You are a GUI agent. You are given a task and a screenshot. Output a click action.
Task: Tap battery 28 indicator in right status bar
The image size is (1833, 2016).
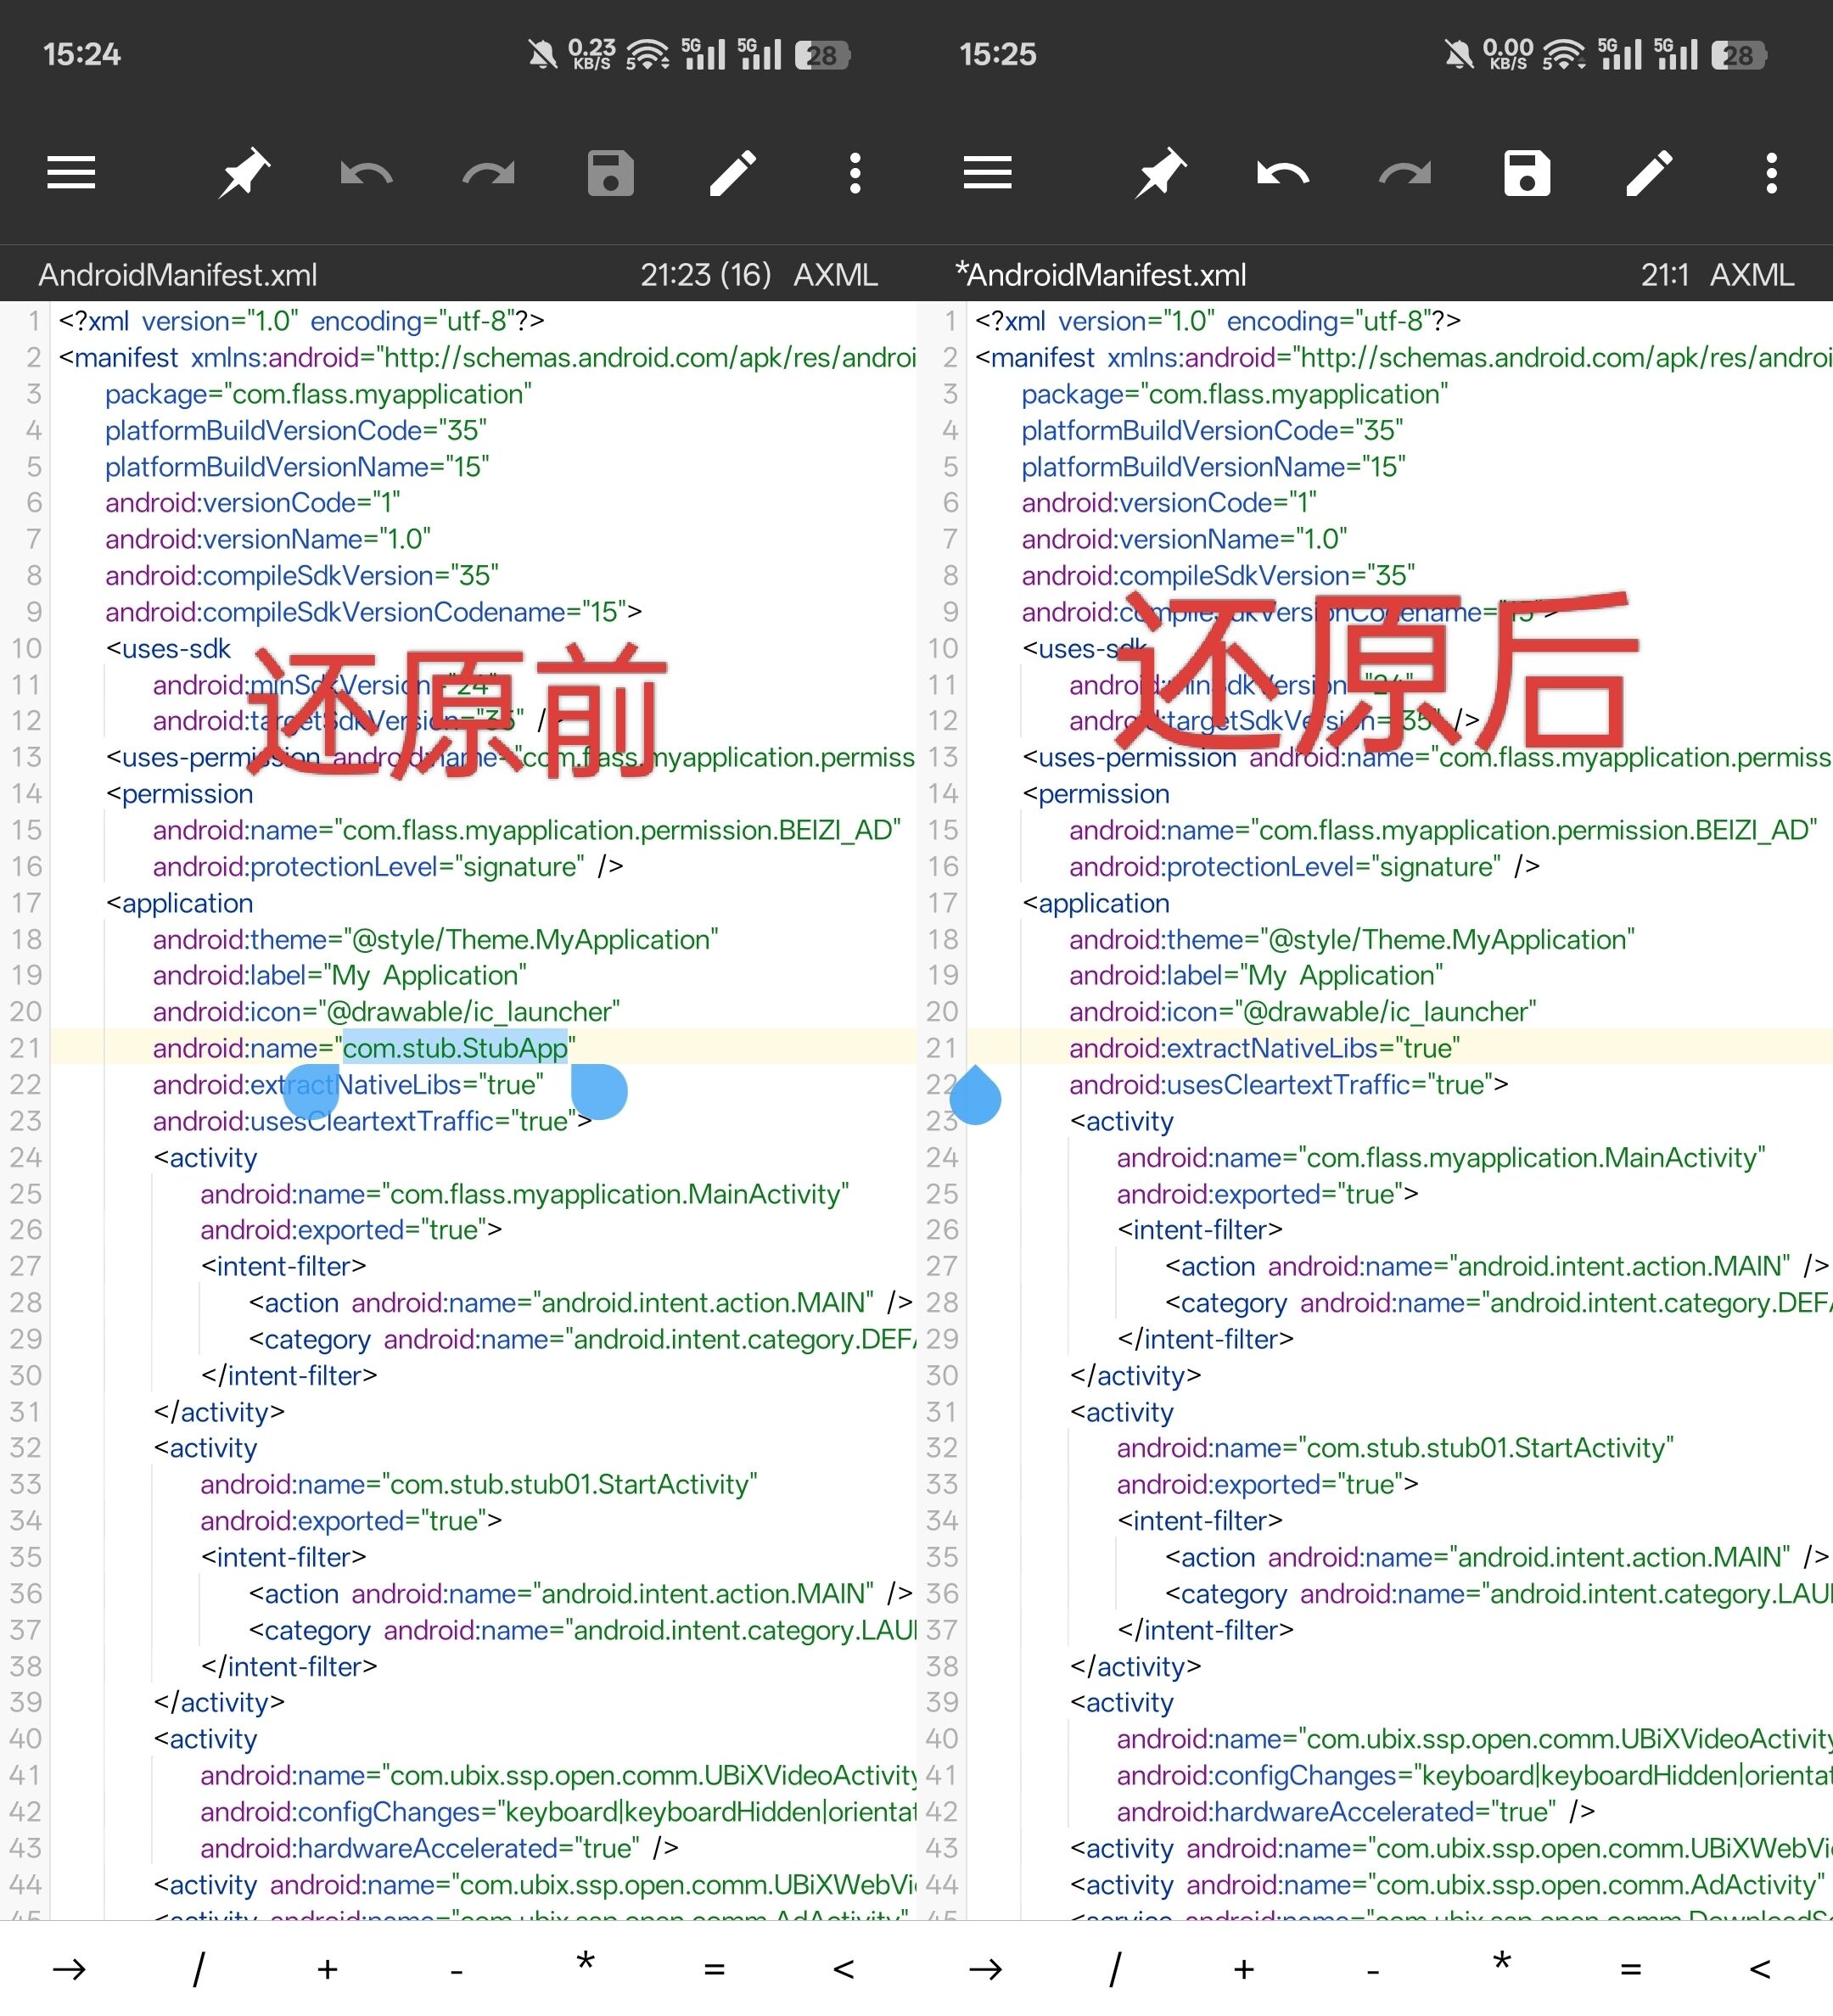click(1739, 55)
